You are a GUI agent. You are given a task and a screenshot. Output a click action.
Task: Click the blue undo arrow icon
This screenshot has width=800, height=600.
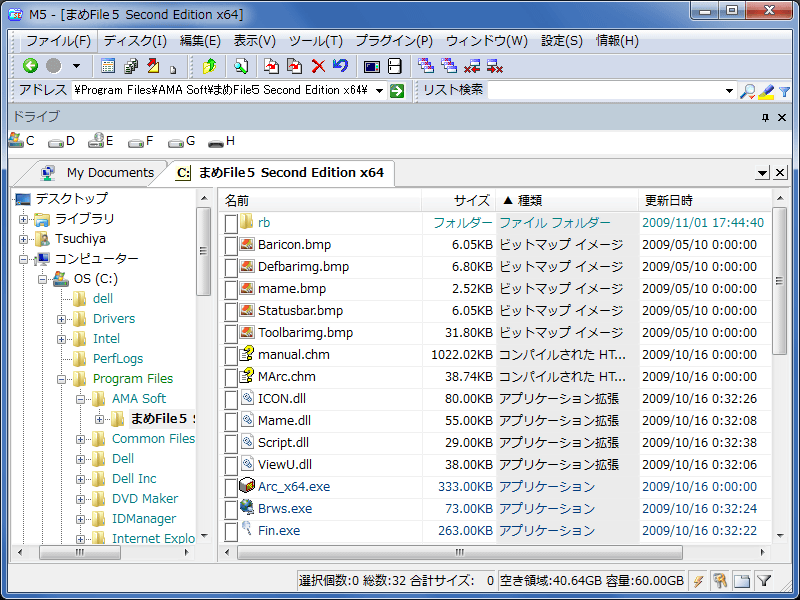coord(340,66)
